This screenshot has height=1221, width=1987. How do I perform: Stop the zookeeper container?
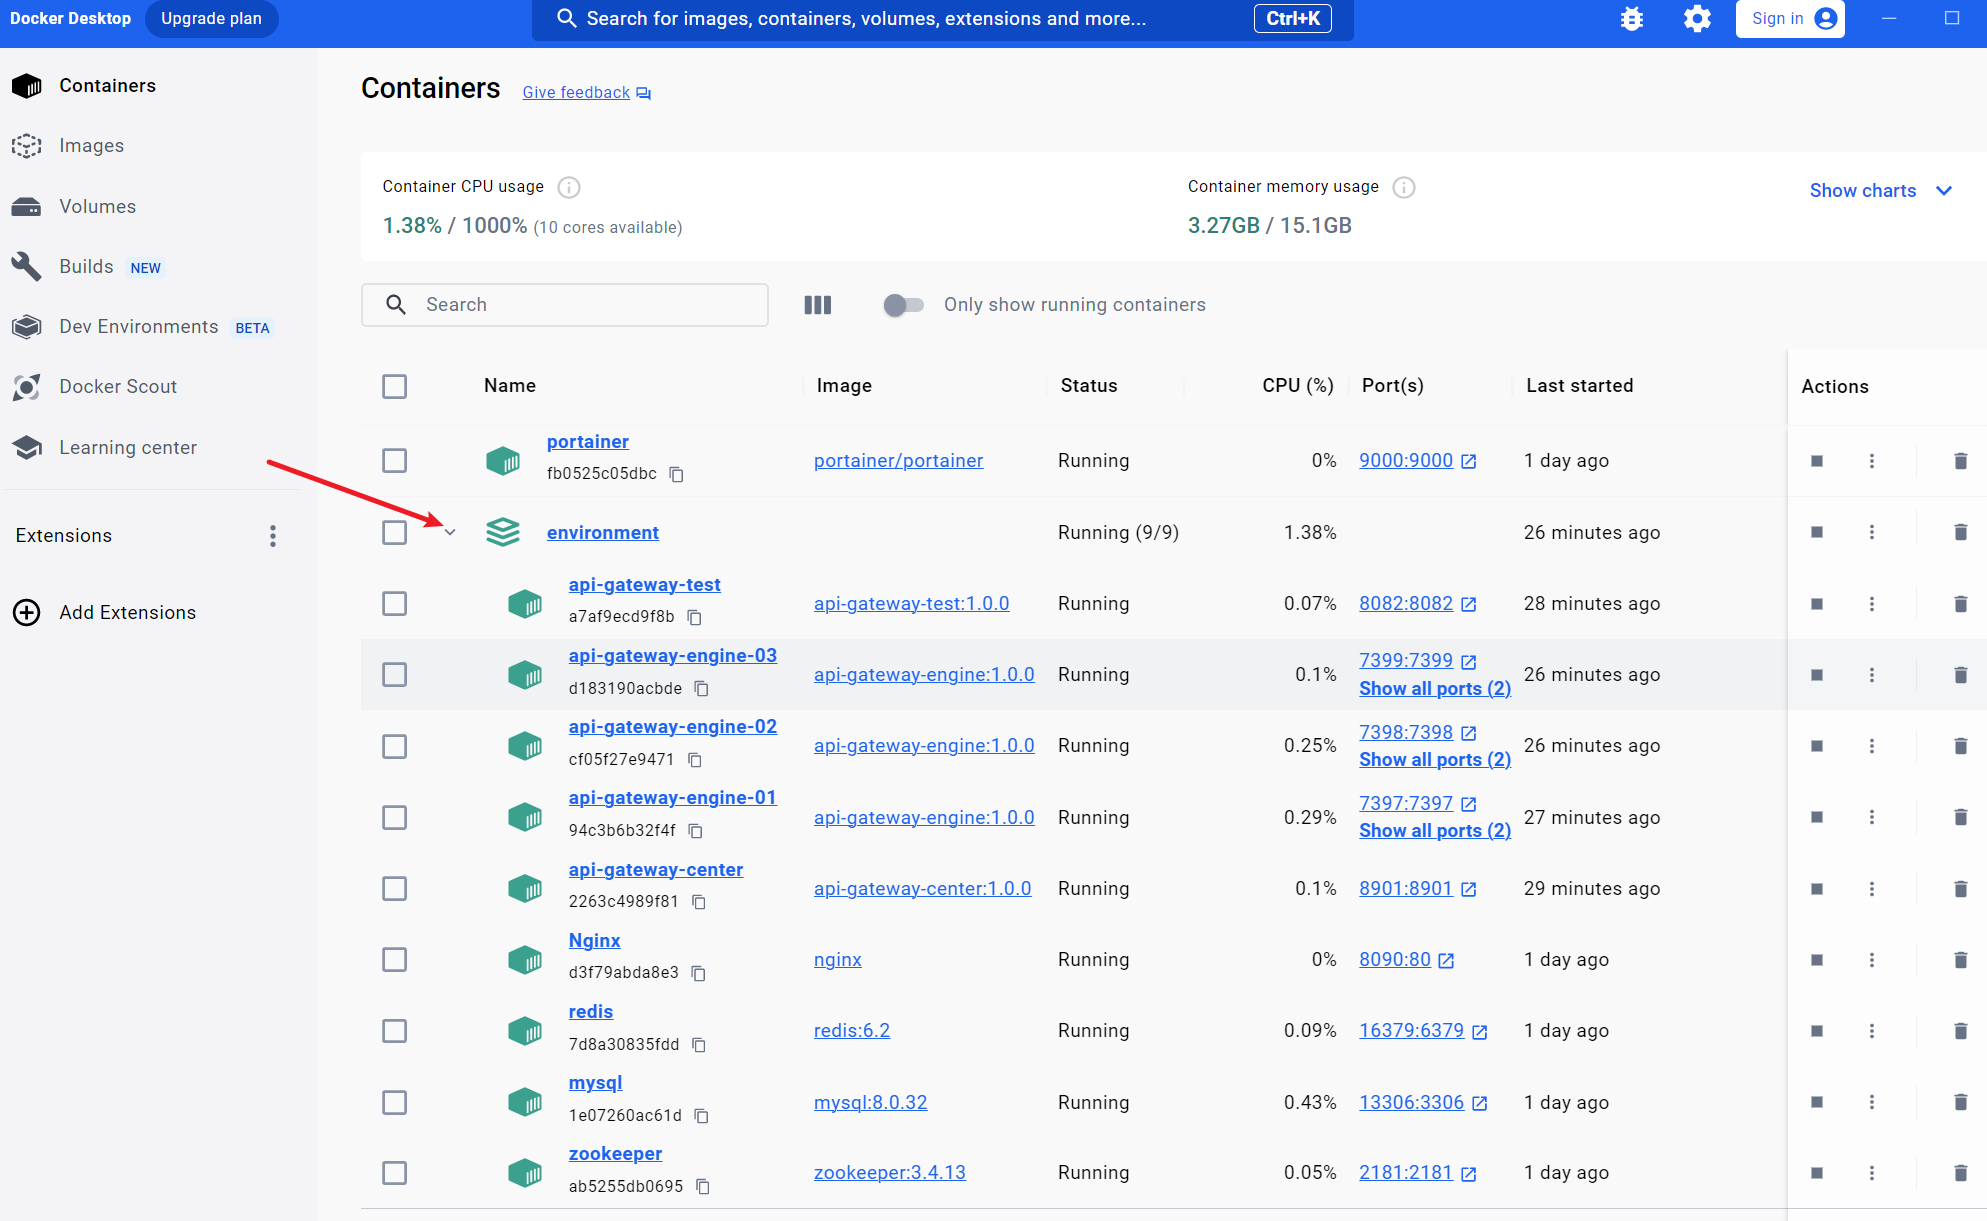point(1816,1173)
